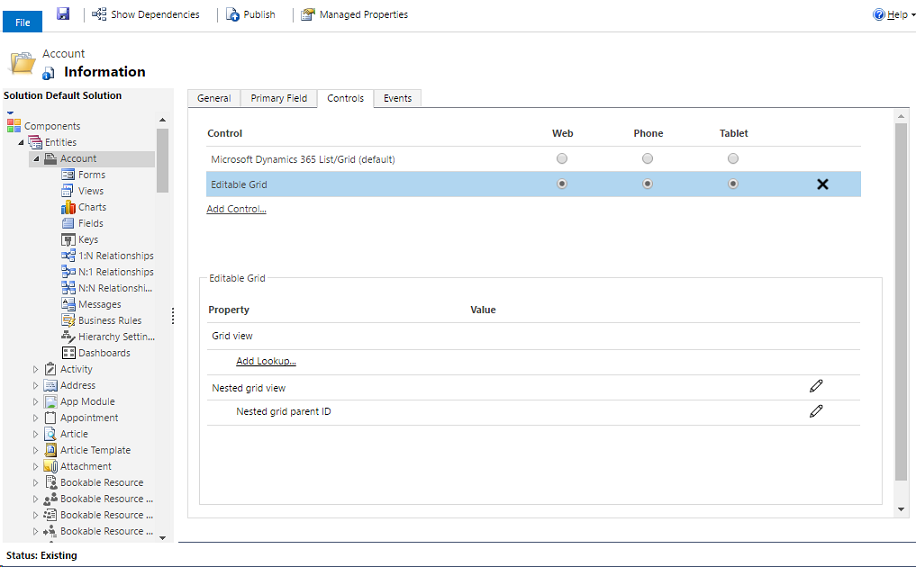Click the Messages icon in tree

click(x=68, y=304)
